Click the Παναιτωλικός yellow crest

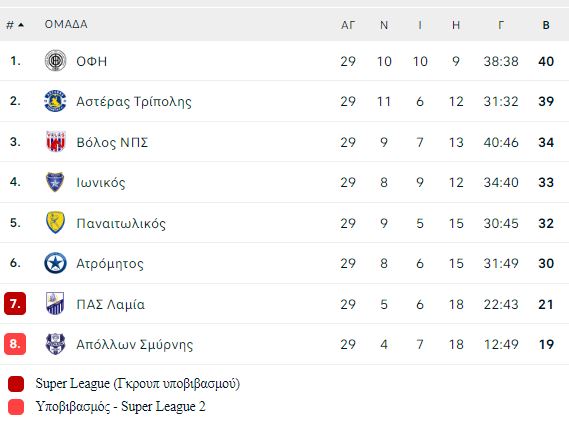55,222
